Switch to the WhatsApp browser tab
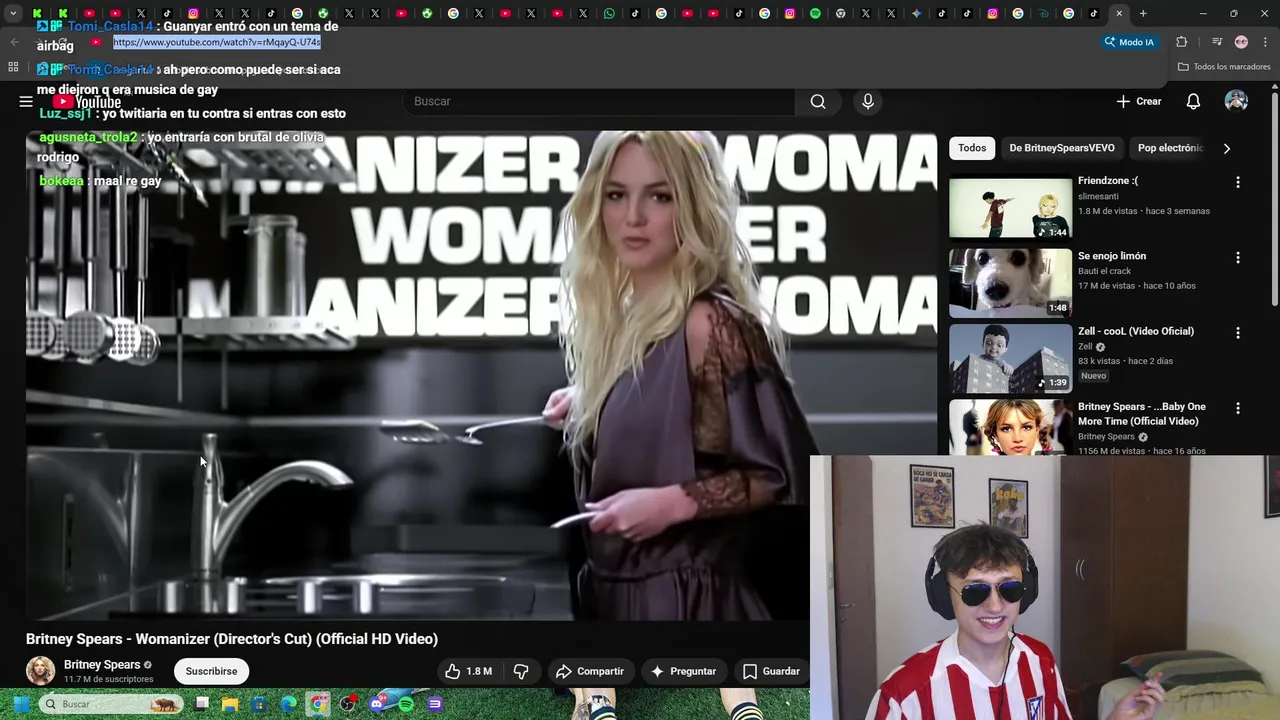The height and width of the screenshot is (720, 1280). (610, 14)
